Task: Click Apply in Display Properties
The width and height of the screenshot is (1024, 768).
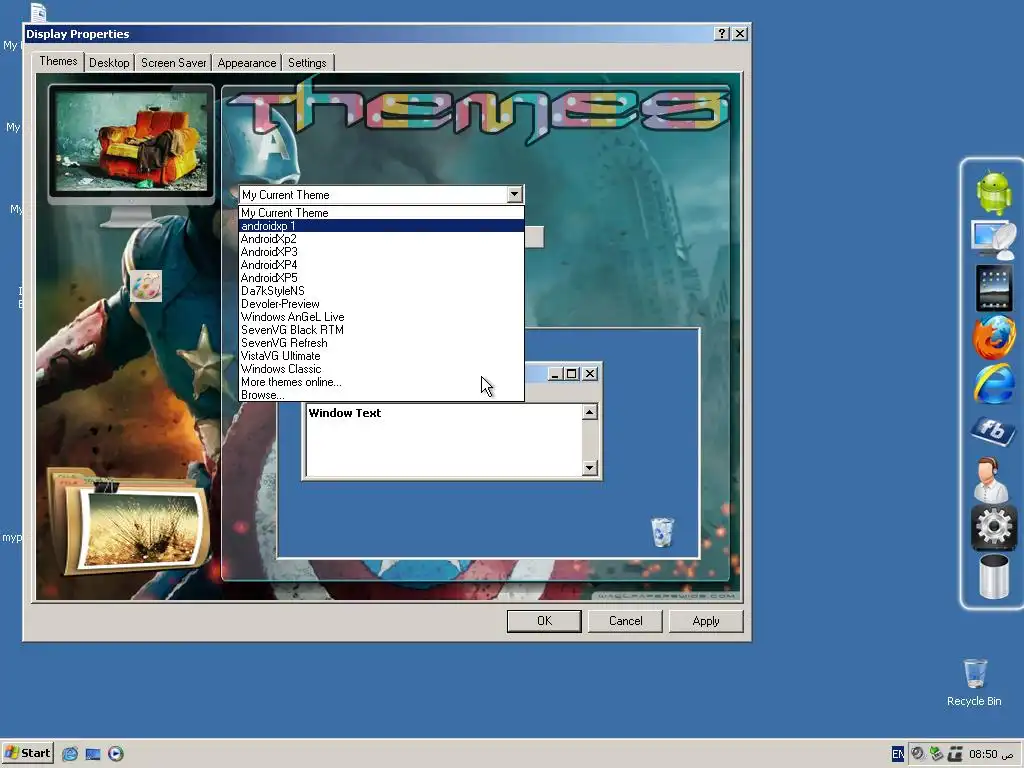Action: [706, 621]
